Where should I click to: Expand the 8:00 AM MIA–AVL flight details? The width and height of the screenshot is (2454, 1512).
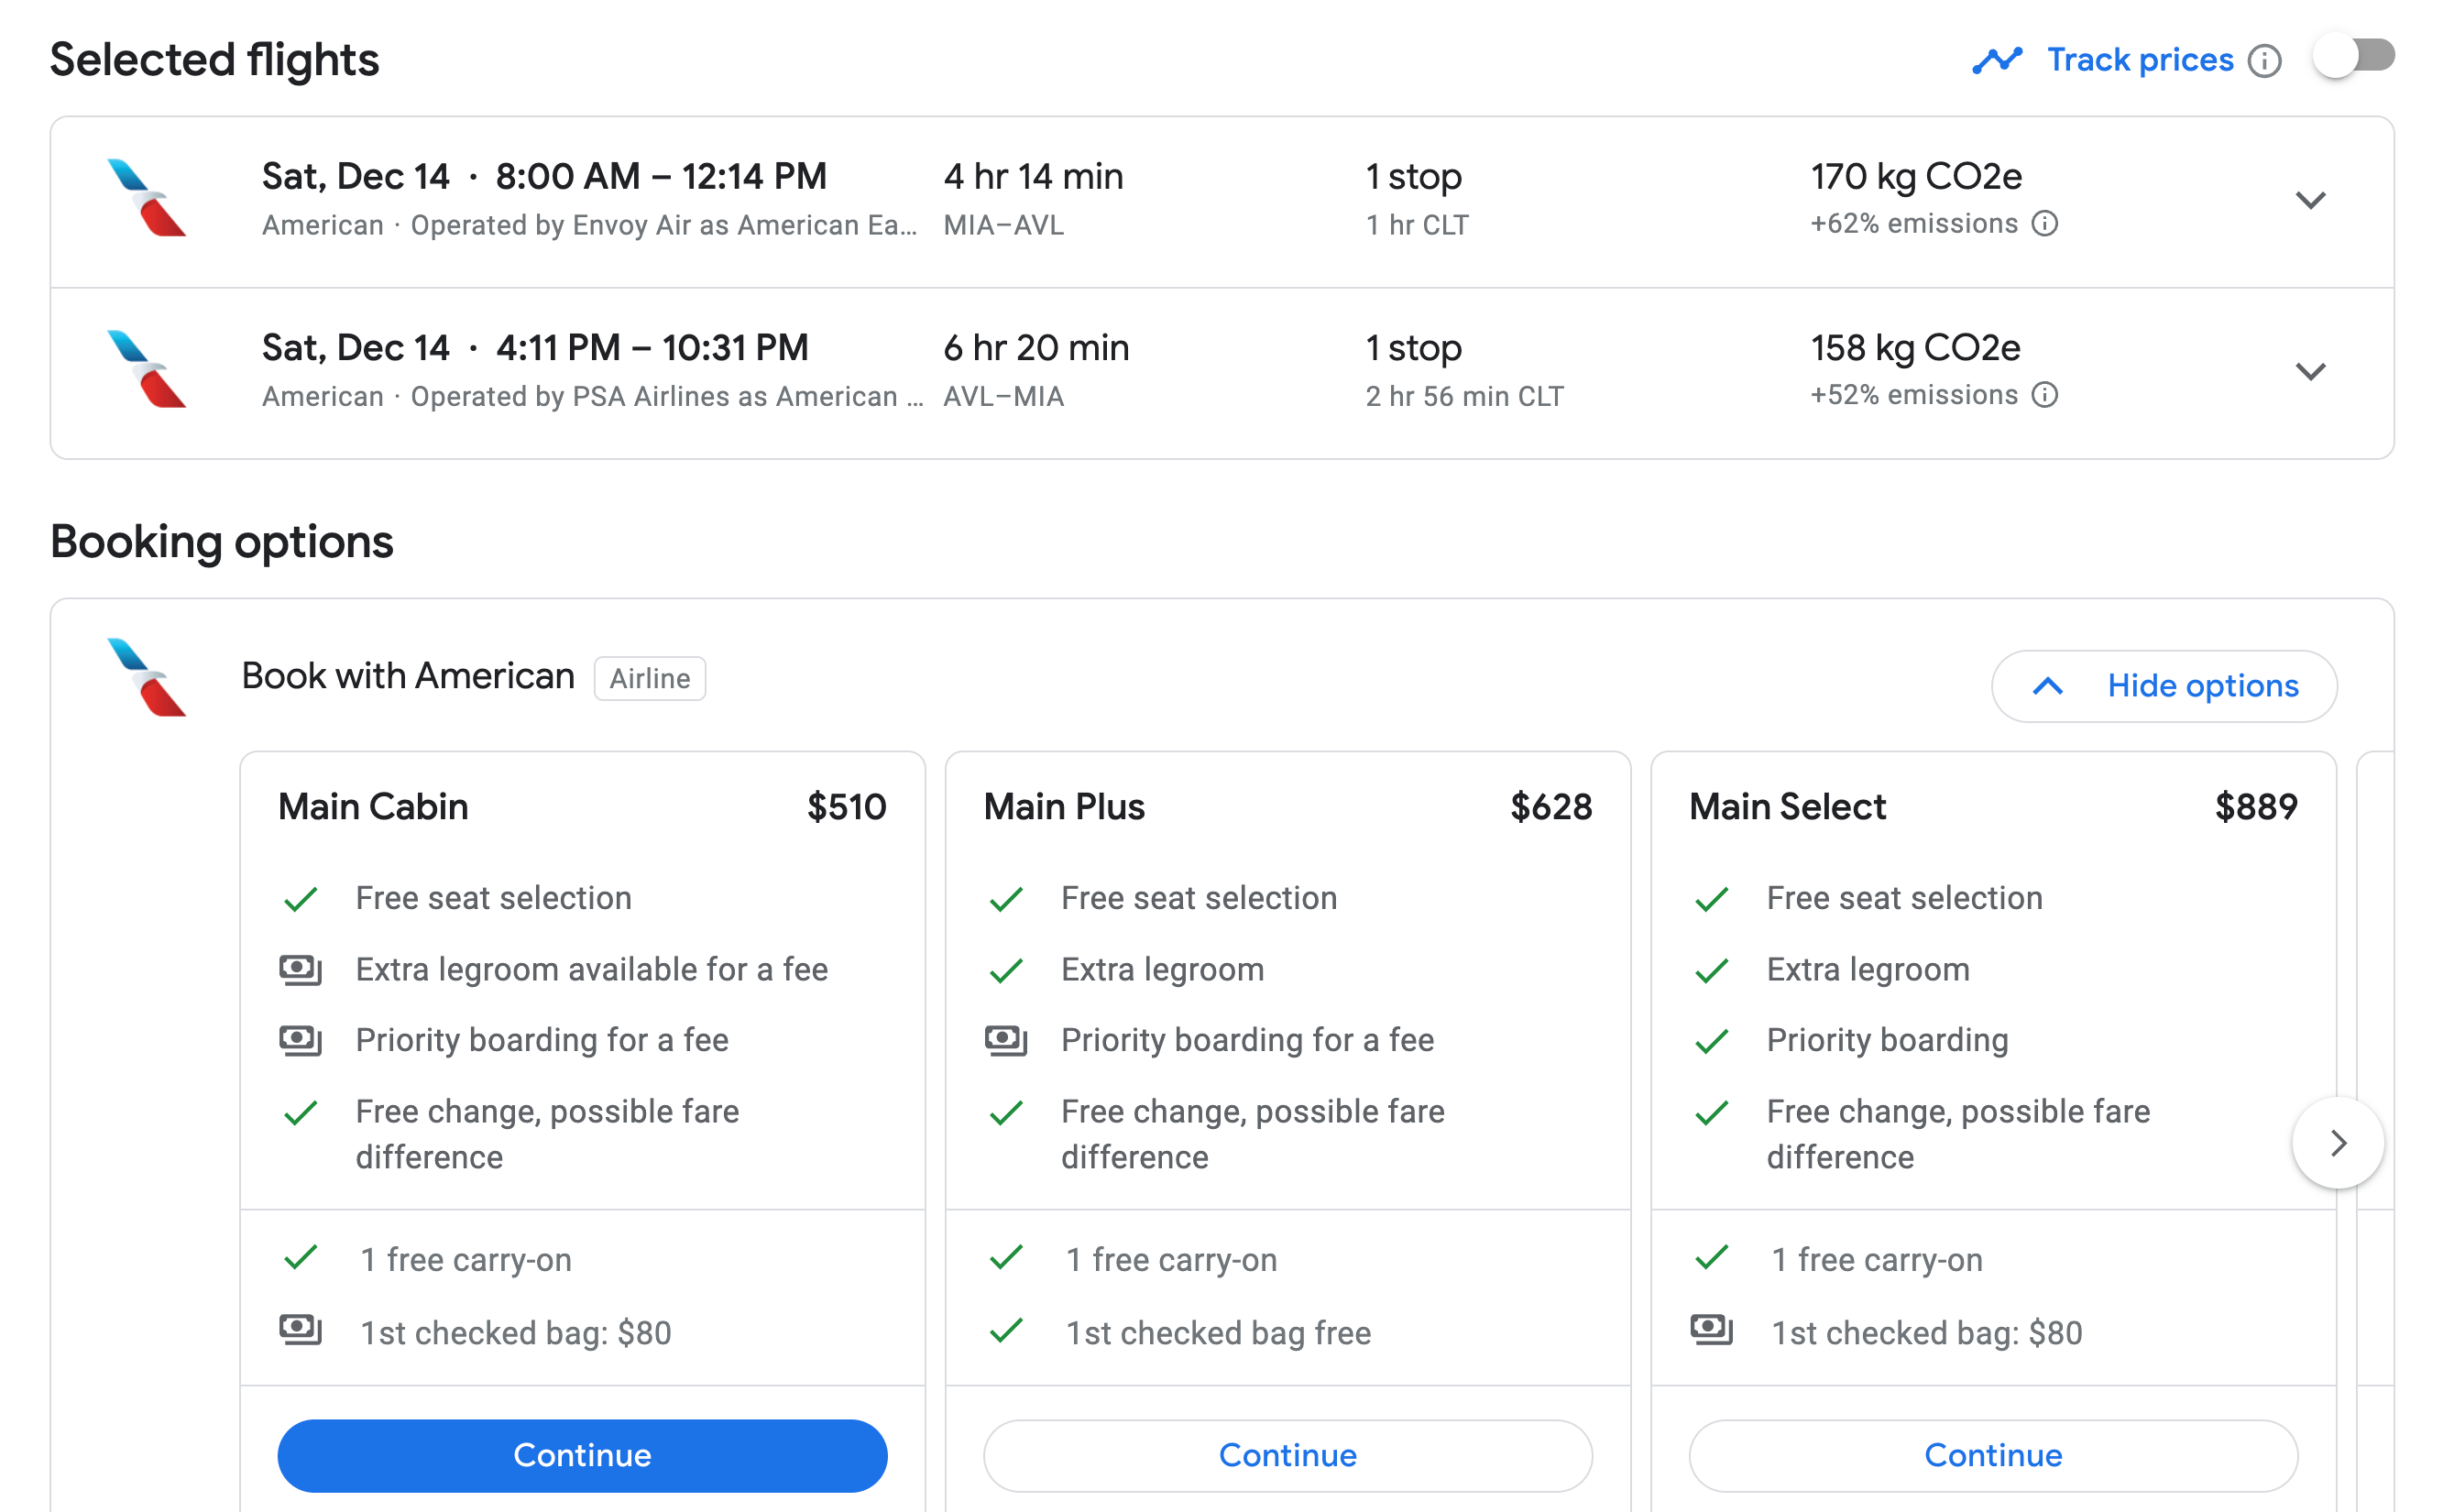point(2310,200)
